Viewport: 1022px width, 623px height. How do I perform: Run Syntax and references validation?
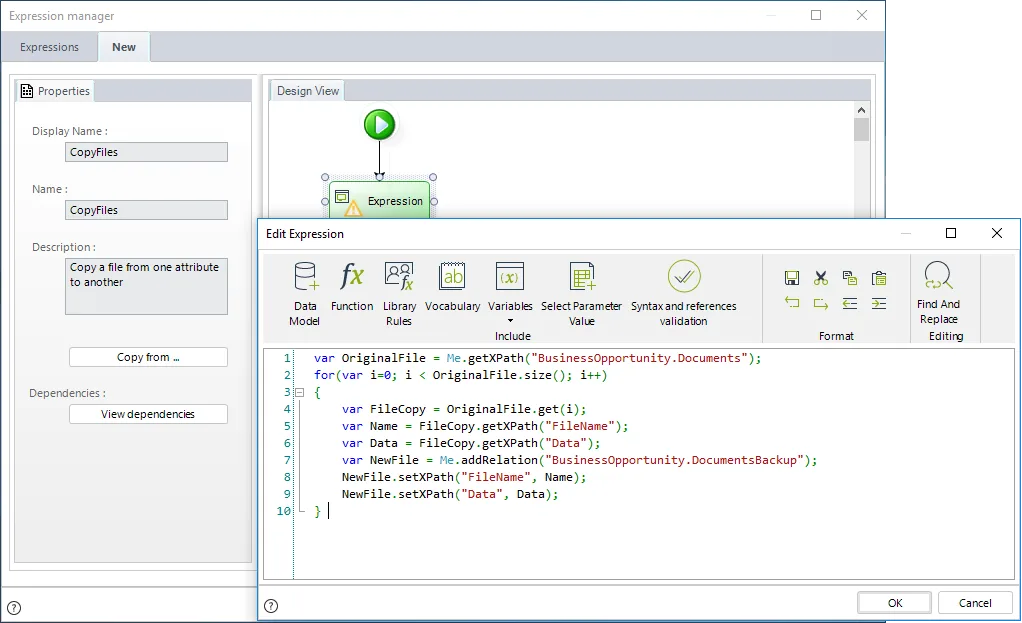pos(684,293)
